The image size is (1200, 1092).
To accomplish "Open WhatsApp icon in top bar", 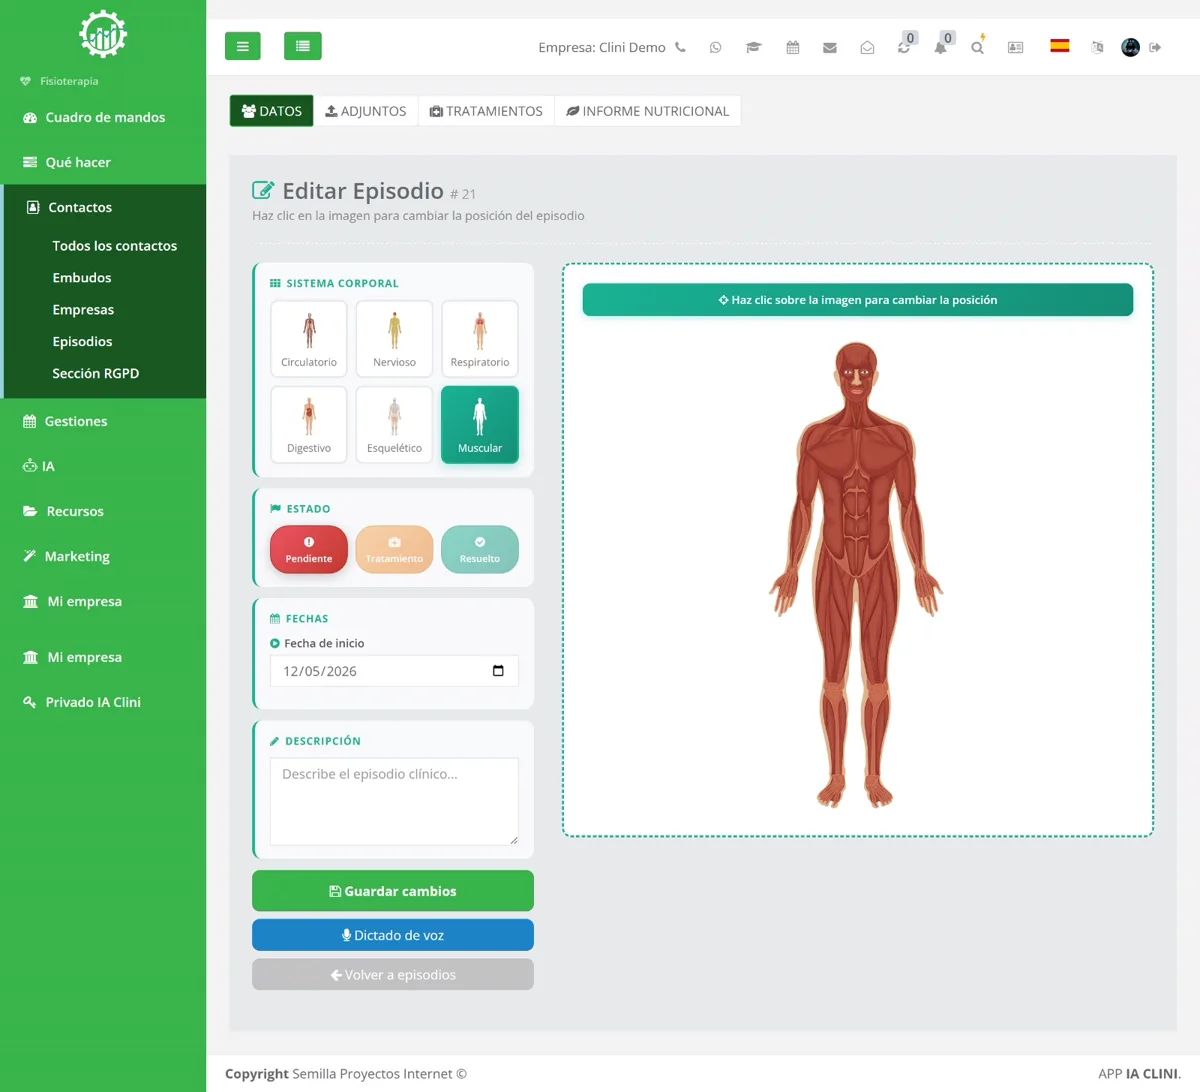I will tap(715, 47).
